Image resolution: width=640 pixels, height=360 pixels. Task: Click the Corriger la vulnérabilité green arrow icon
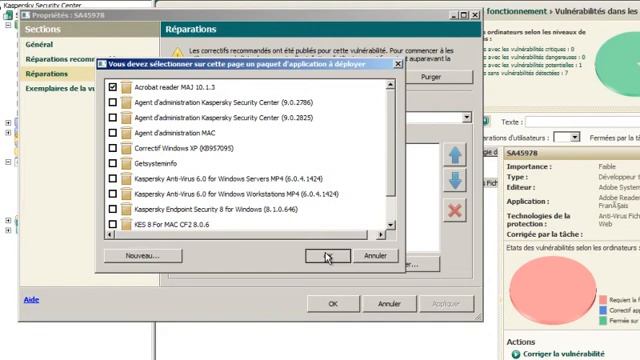click(516, 354)
